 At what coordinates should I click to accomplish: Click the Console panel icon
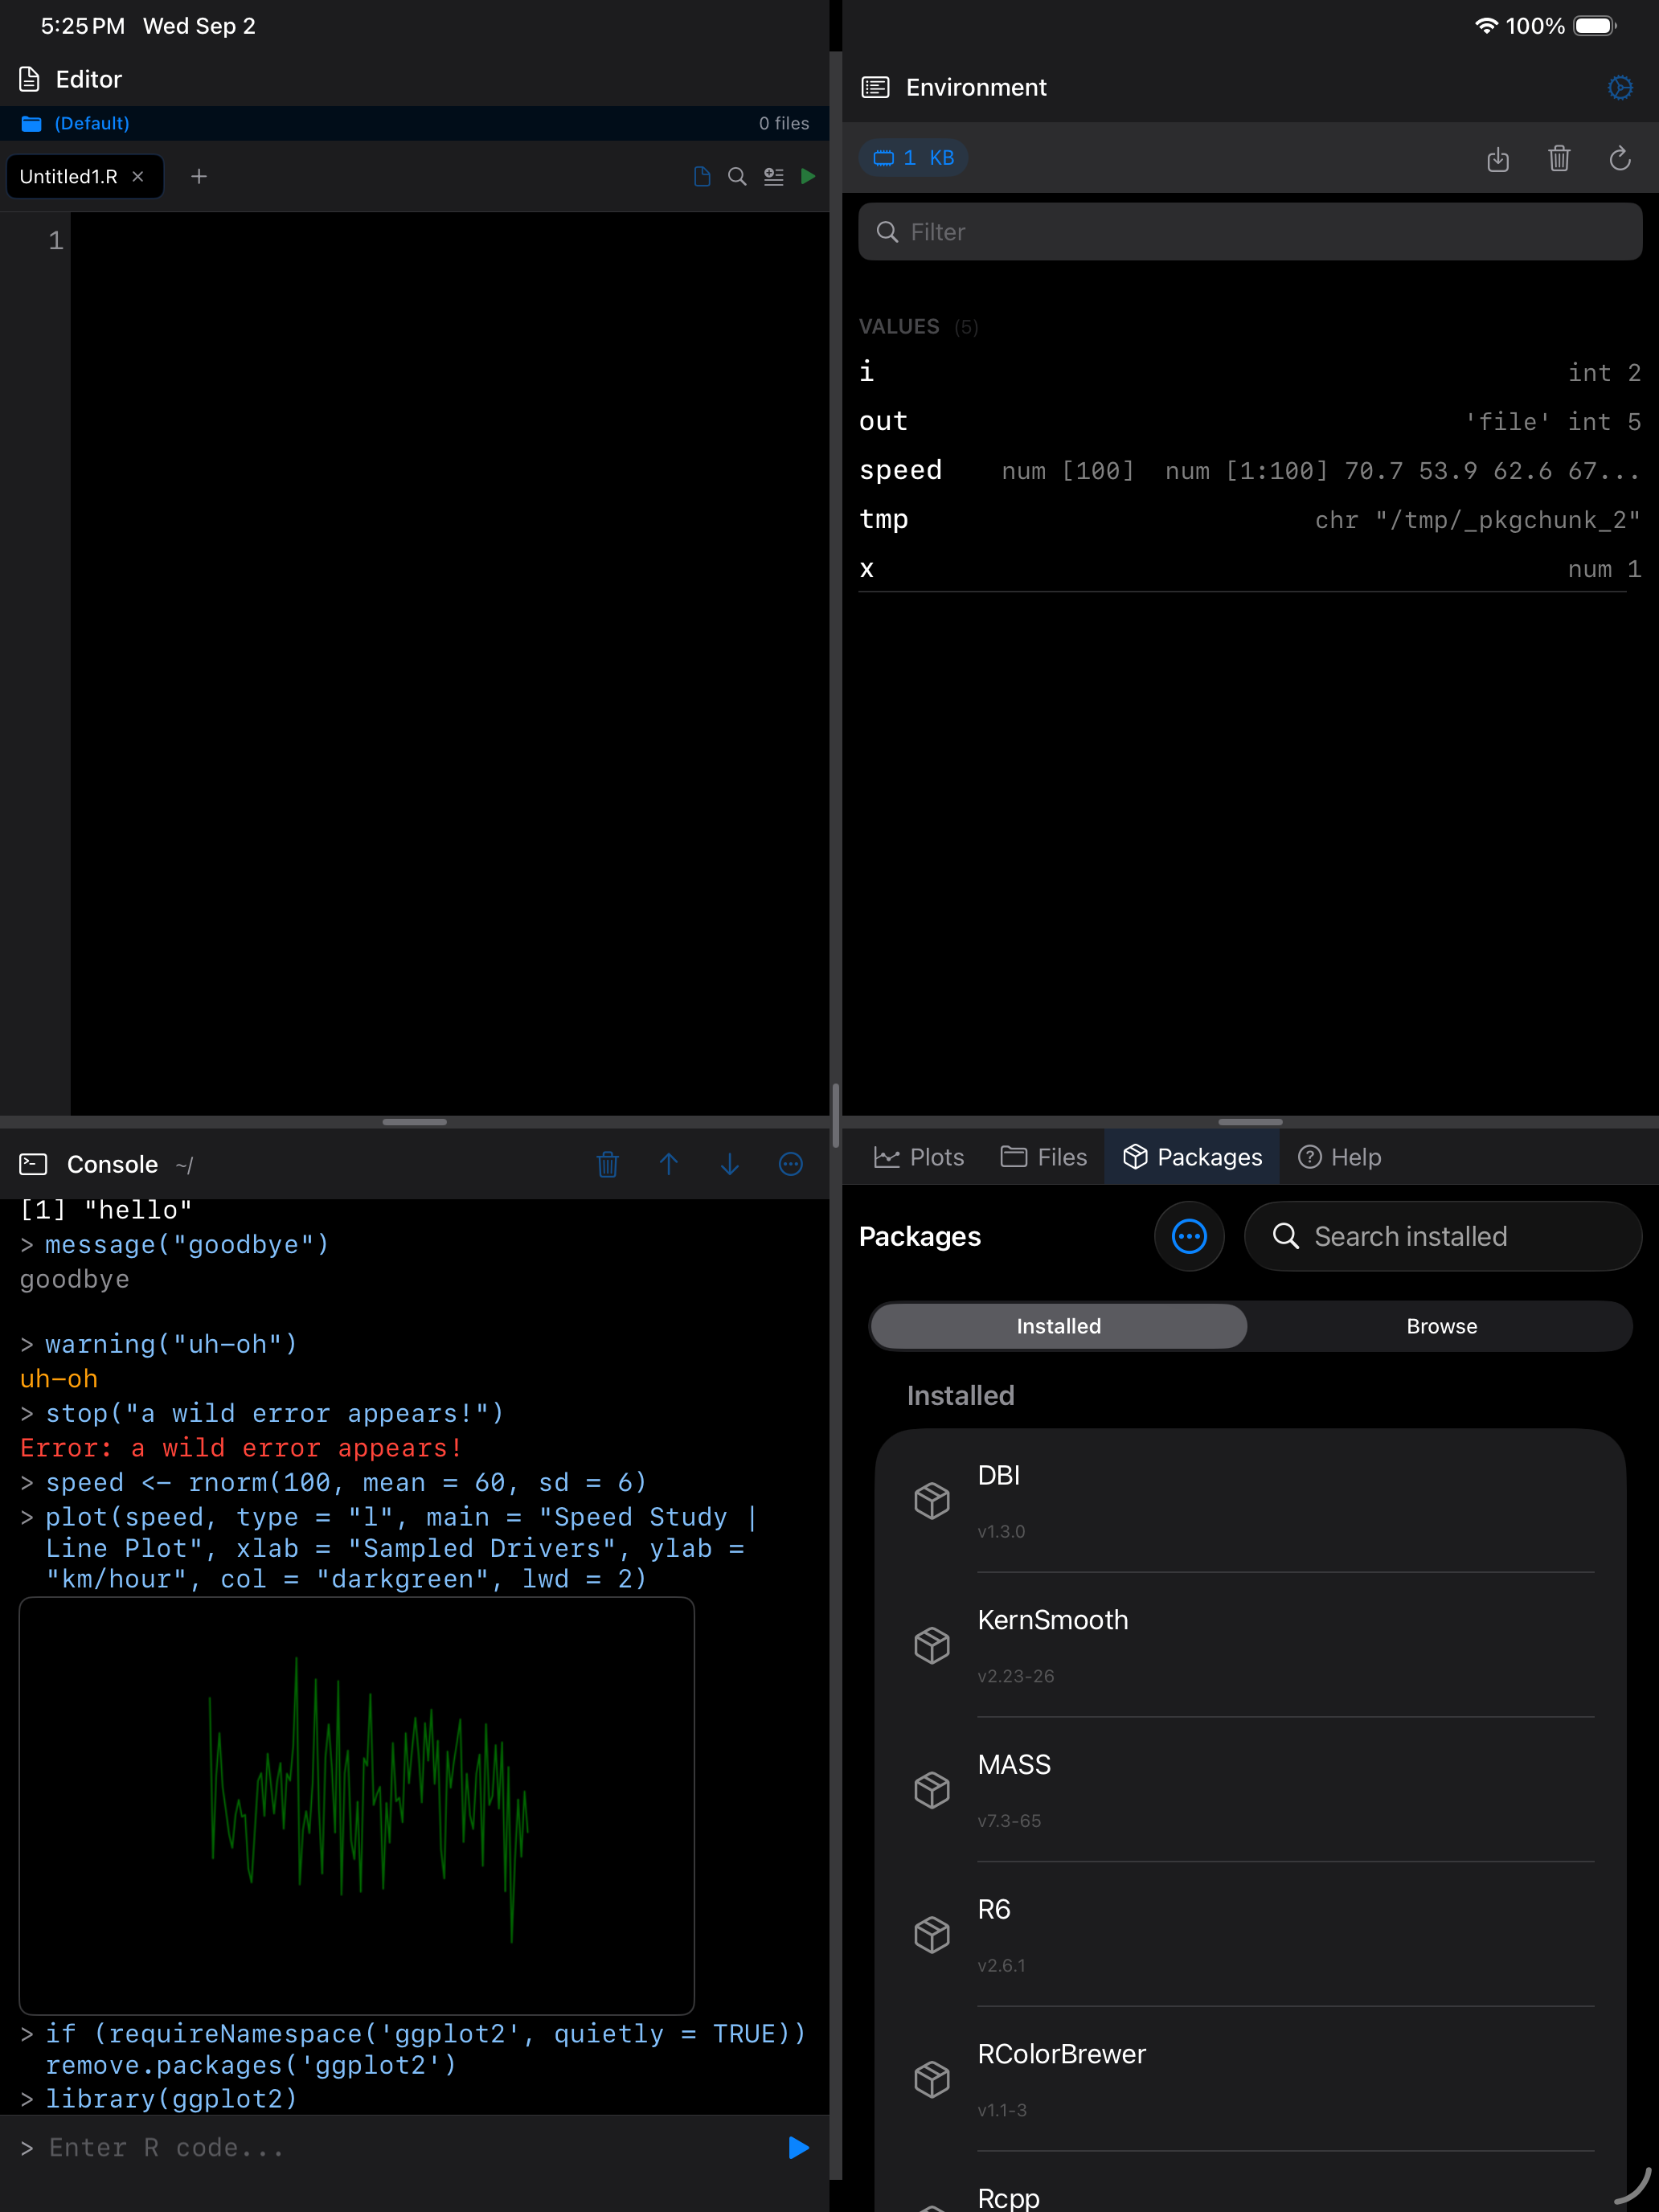pyautogui.click(x=33, y=1164)
